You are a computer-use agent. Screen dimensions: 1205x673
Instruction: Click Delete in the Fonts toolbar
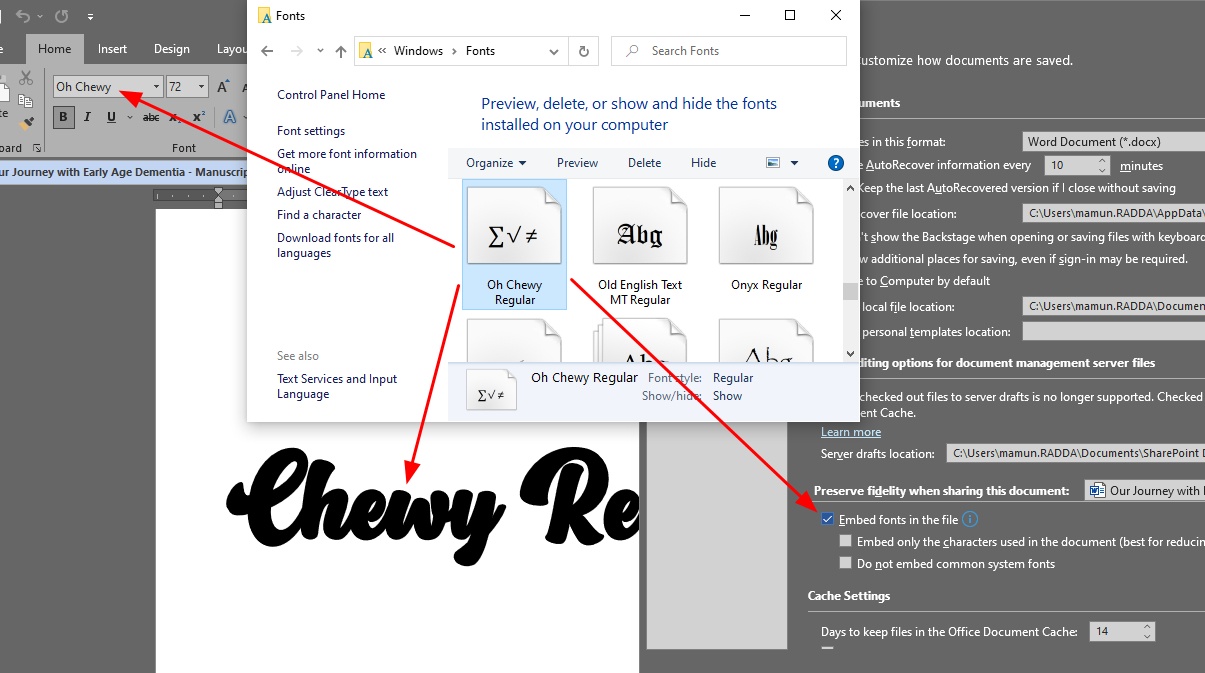click(x=645, y=163)
